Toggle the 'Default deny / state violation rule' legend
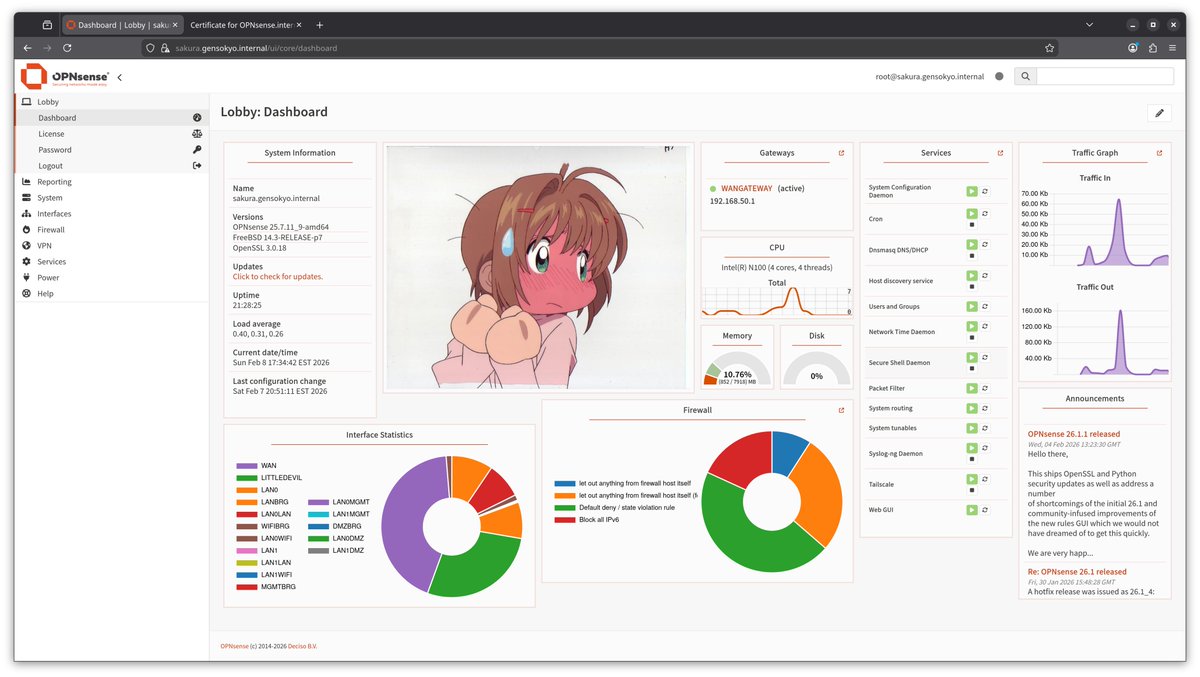This screenshot has width=1200, height=677. tap(615, 507)
